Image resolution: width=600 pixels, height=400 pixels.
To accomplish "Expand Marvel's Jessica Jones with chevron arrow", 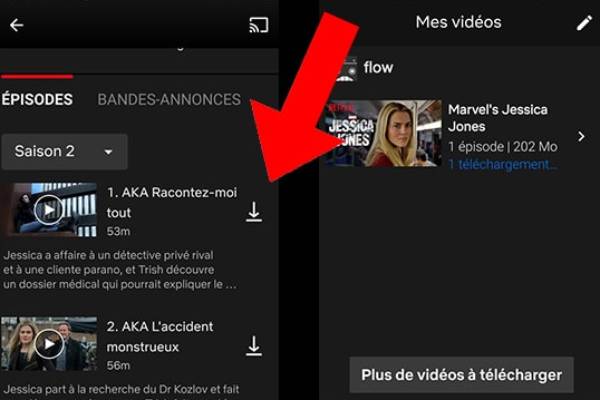I will [x=581, y=136].
